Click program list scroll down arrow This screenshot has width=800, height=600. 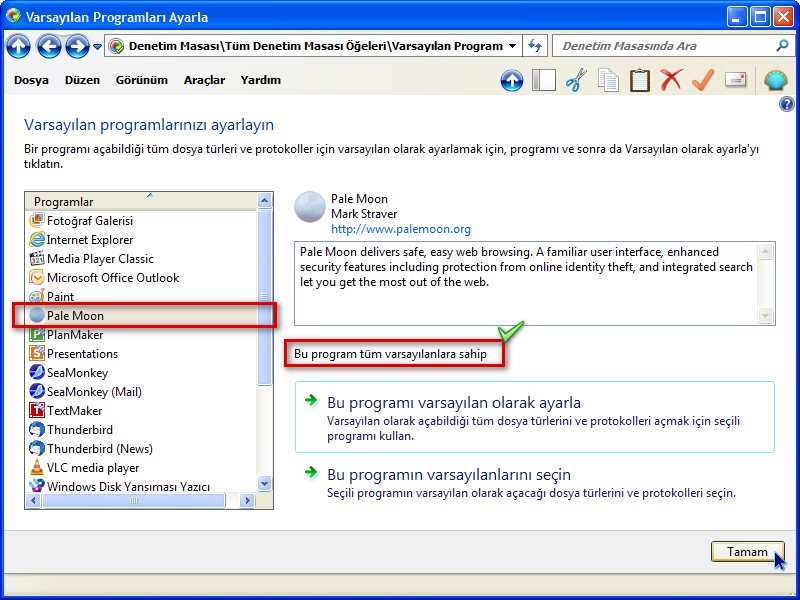pyautogui.click(x=264, y=483)
